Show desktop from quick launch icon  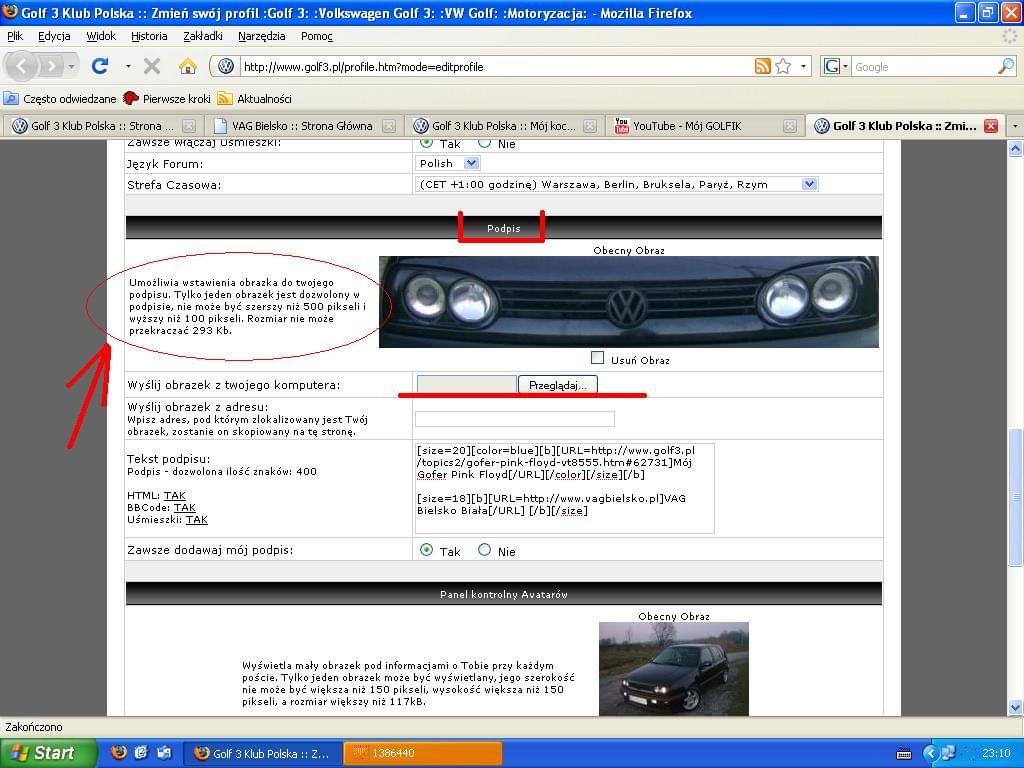tap(163, 753)
